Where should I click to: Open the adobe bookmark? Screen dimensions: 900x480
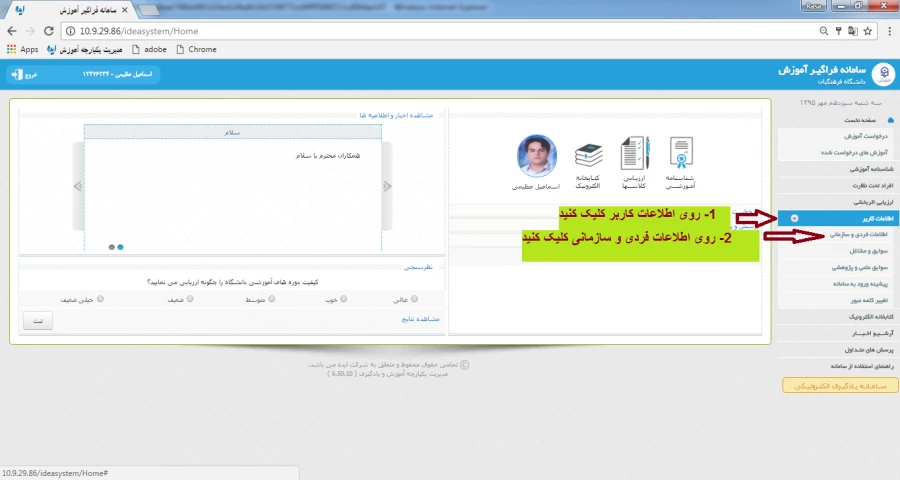(149, 49)
